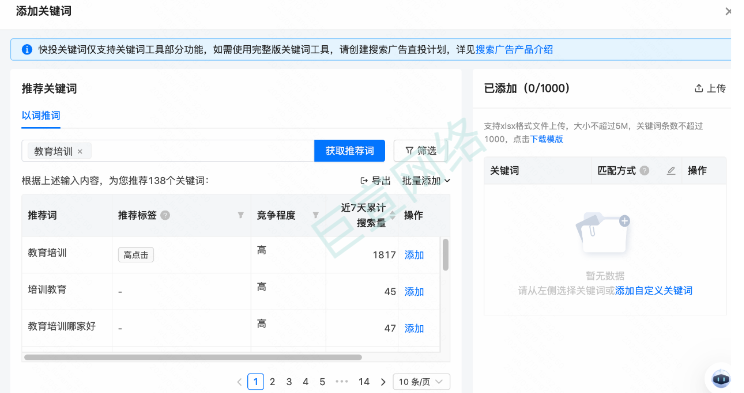Click the 教育培训哪家好 keyword cell
This screenshot has width=744, height=393.
coord(62,326)
